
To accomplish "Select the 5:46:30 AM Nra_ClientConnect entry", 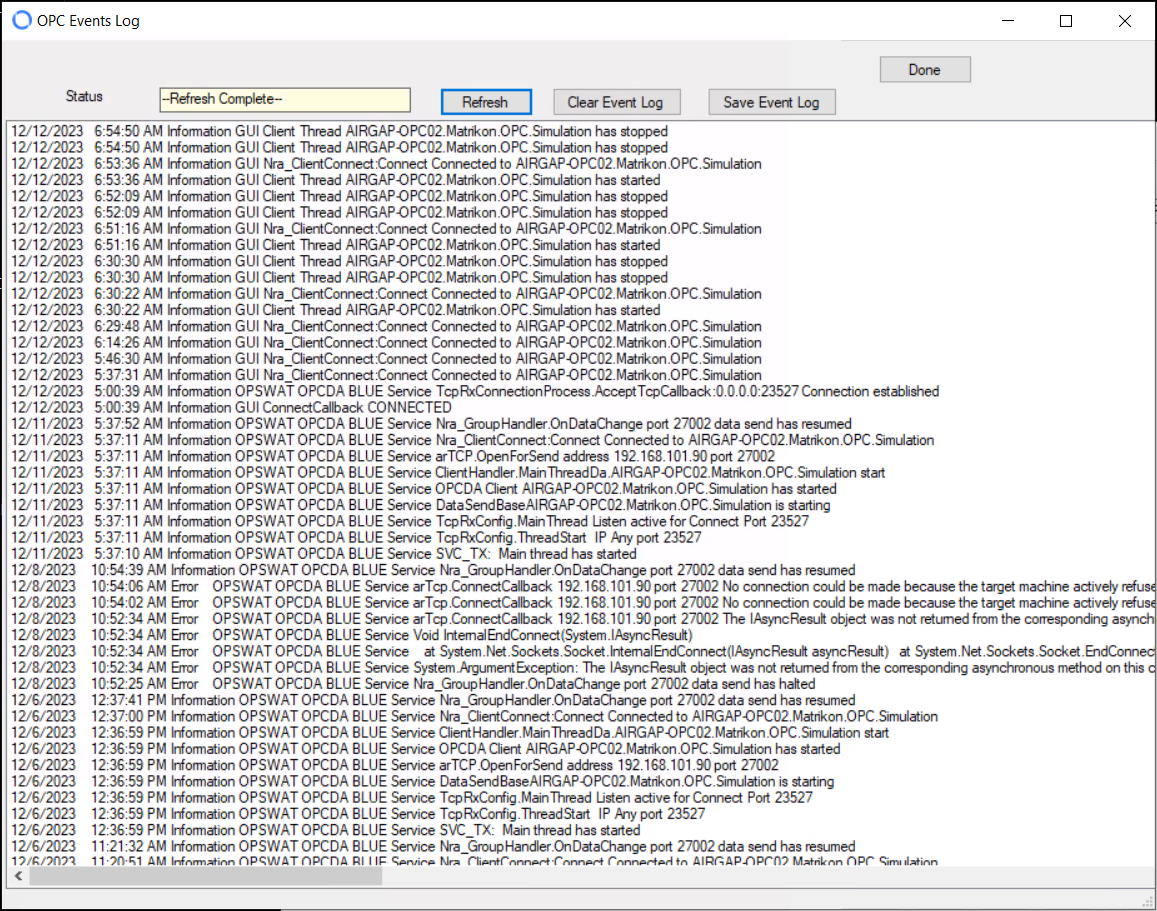I will coord(387,358).
